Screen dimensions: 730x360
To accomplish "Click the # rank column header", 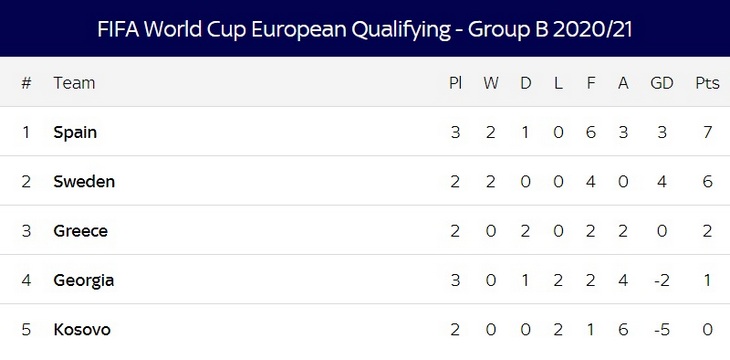I will [26, 83].
